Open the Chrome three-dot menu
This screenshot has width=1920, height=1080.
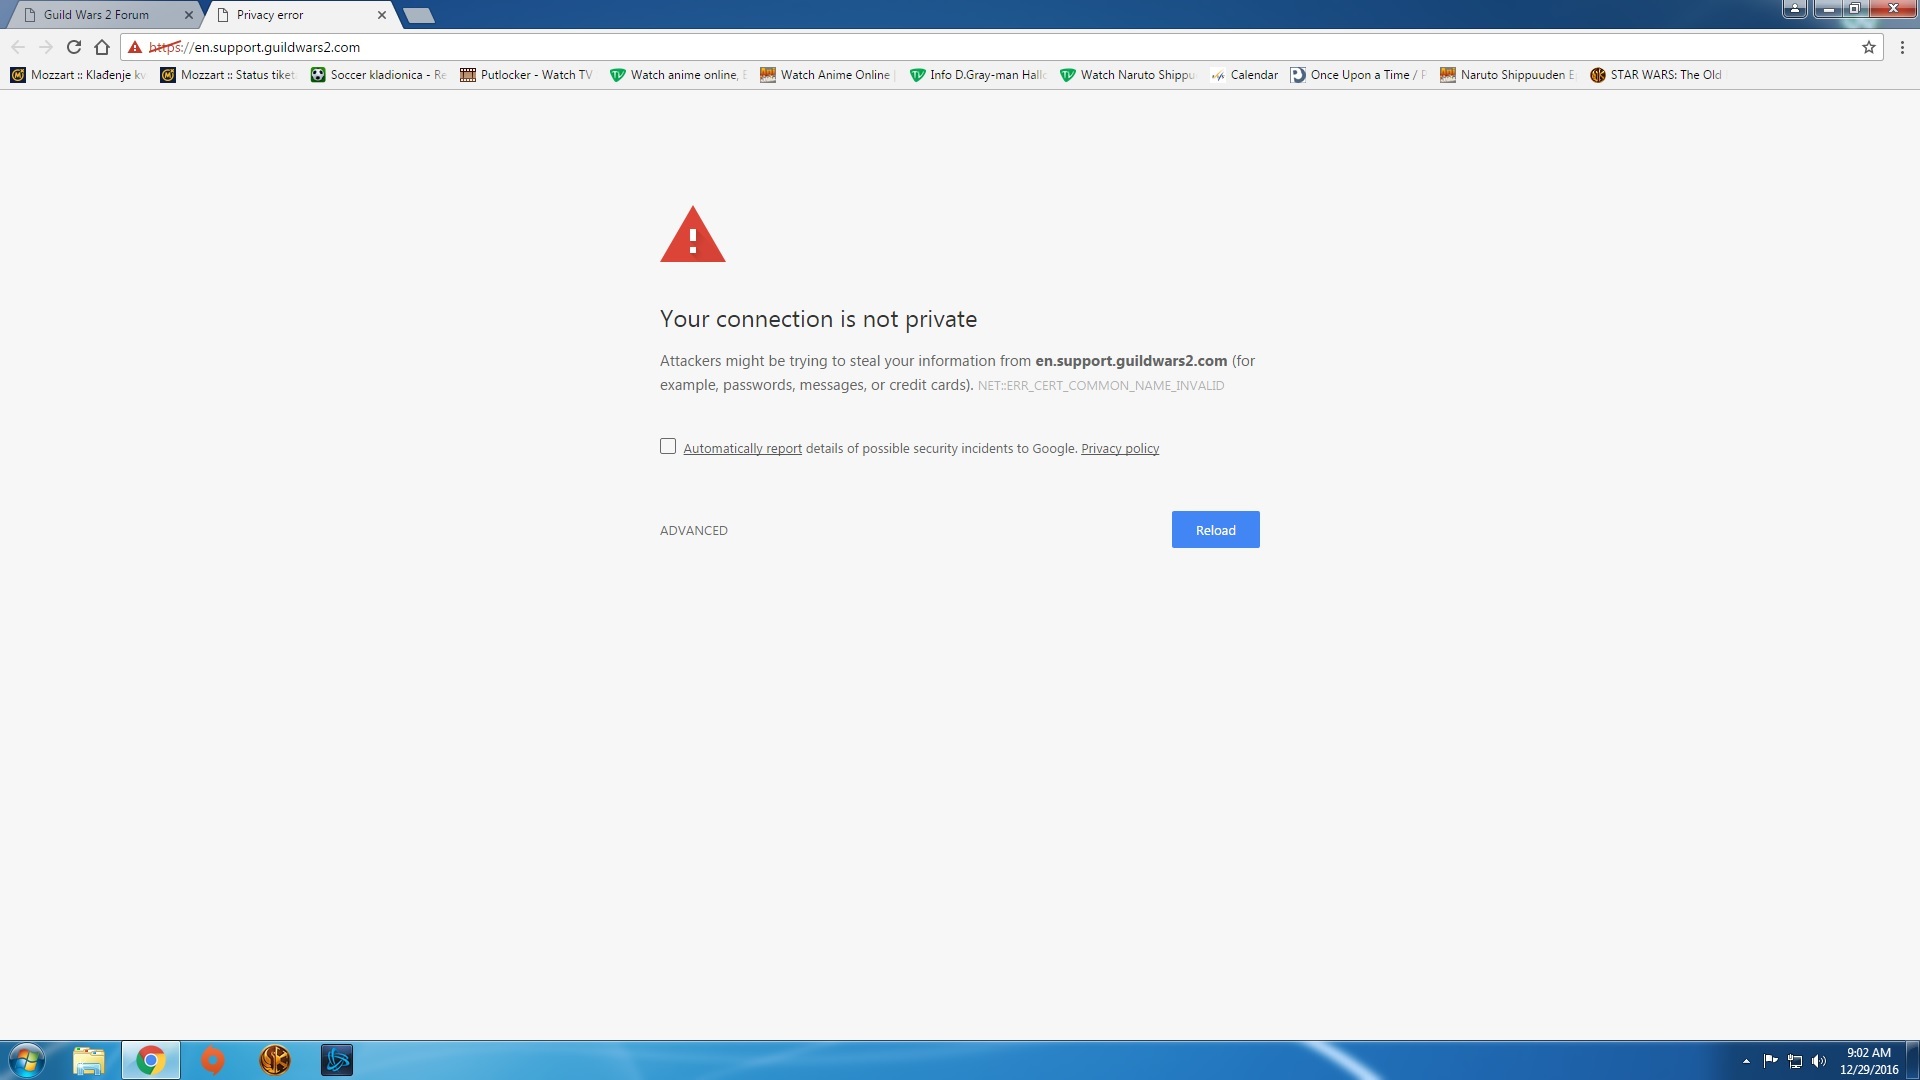[x=1902, y=47]
